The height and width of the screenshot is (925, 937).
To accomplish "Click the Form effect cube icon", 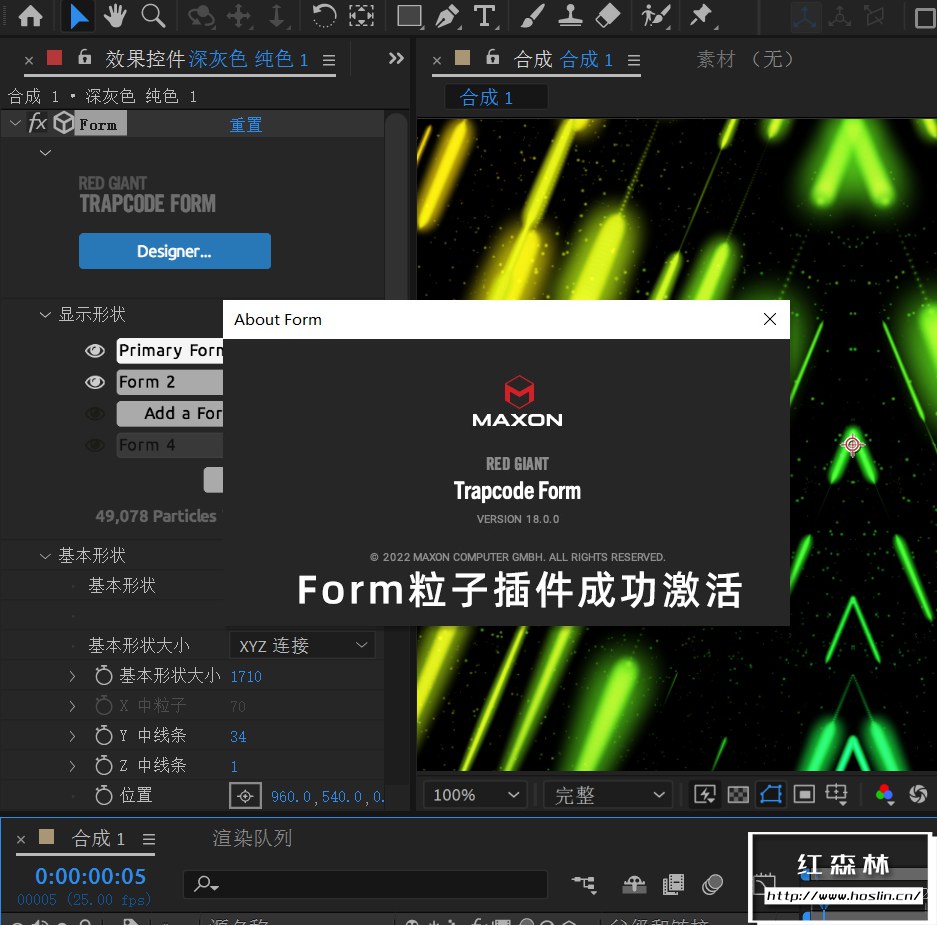I will tap(63, 123).
